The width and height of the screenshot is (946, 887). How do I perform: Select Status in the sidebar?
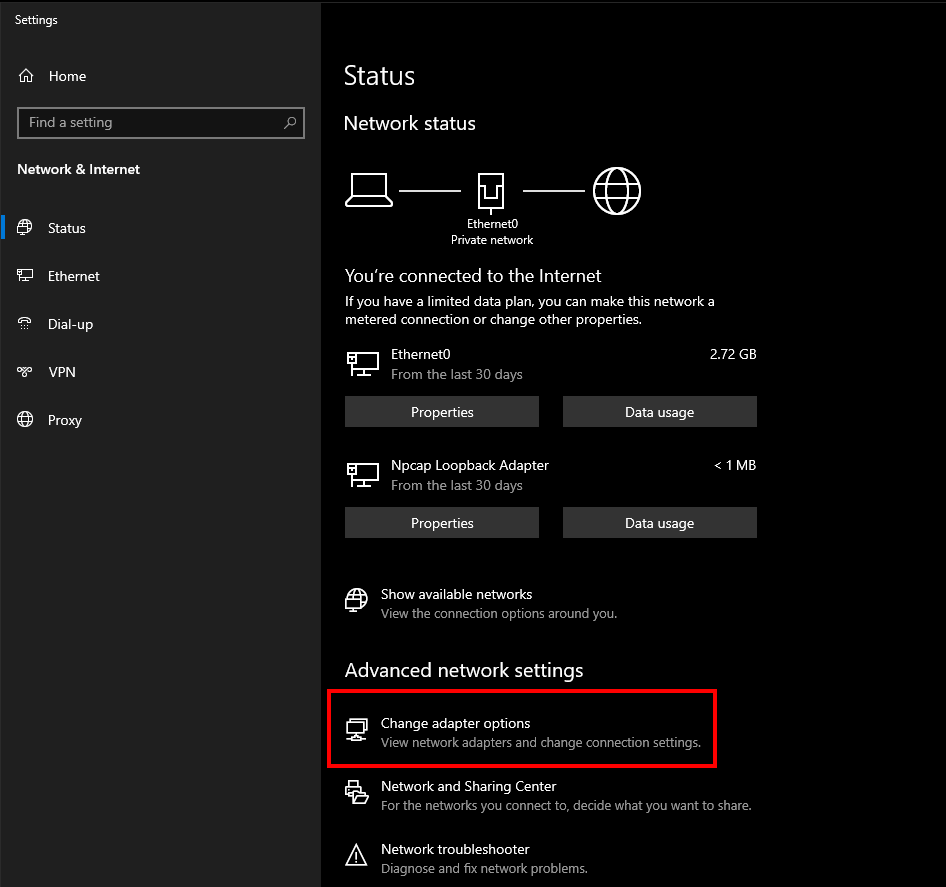[66, 228]
